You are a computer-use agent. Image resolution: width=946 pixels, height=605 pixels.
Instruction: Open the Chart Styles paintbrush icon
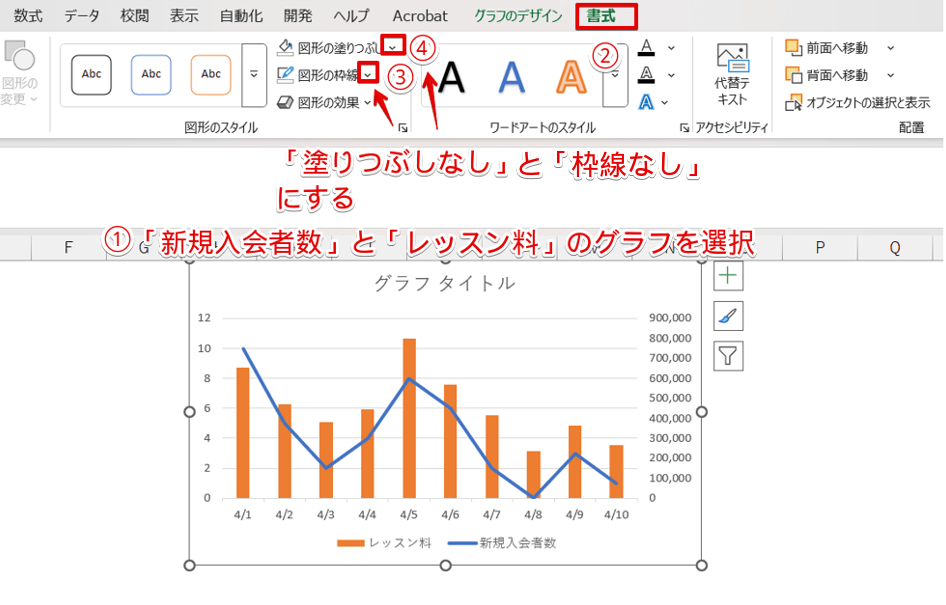tap(728, 316)
